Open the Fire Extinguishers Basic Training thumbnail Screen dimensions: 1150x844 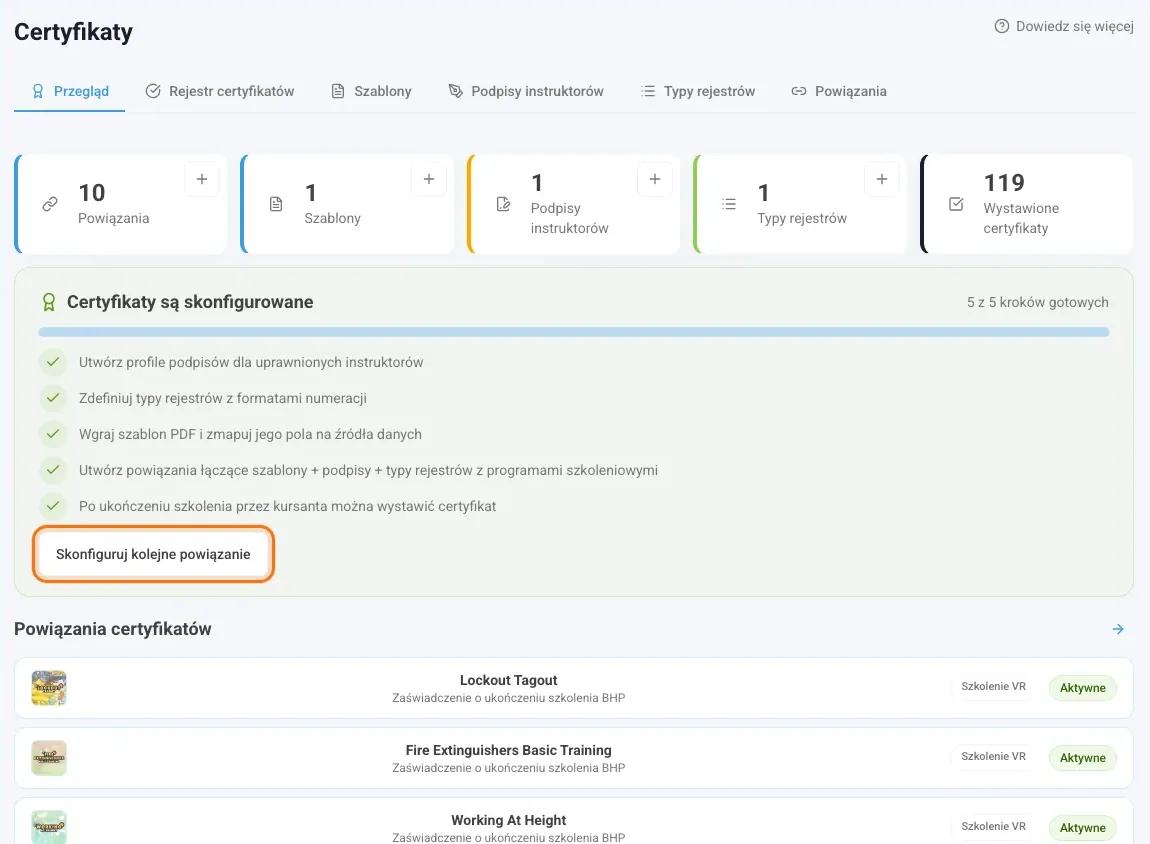(49, 758)
